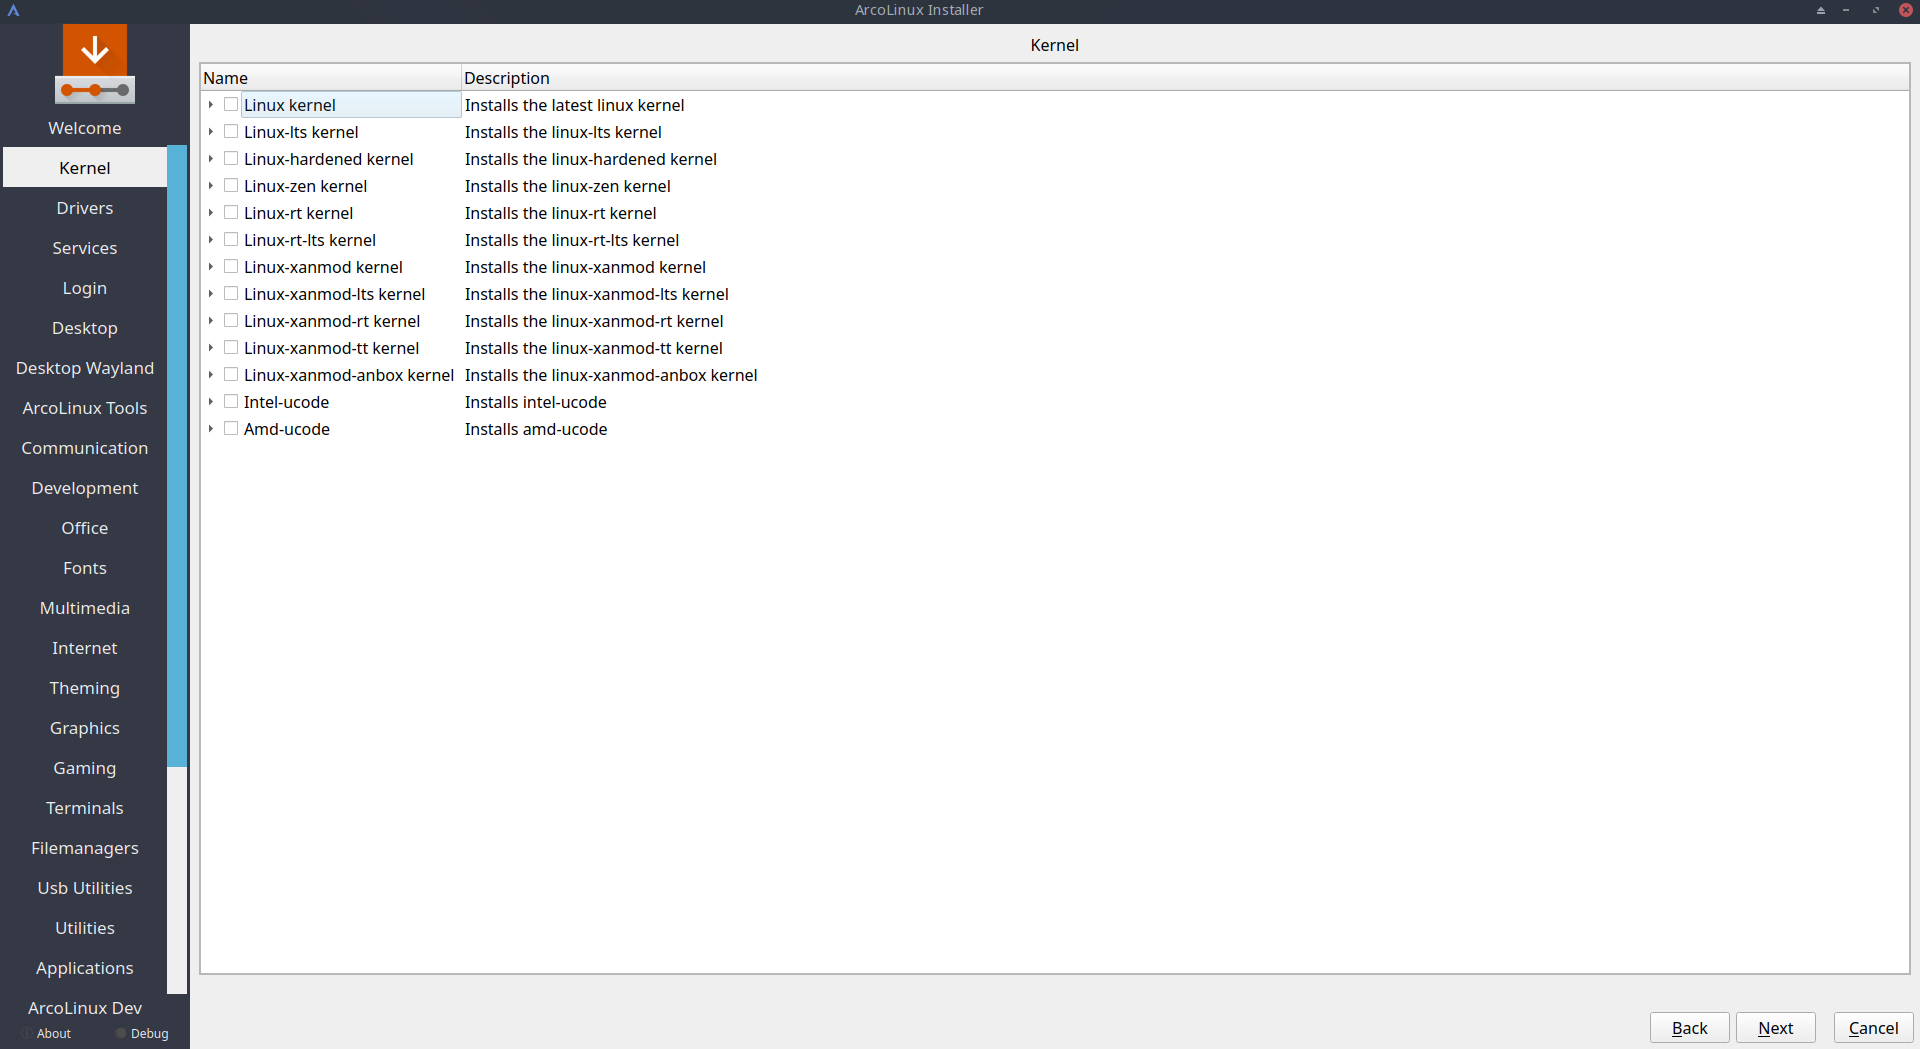Select the ArcoLinux Tools step
1920x1049 pixels.
[x=85, y=408]
